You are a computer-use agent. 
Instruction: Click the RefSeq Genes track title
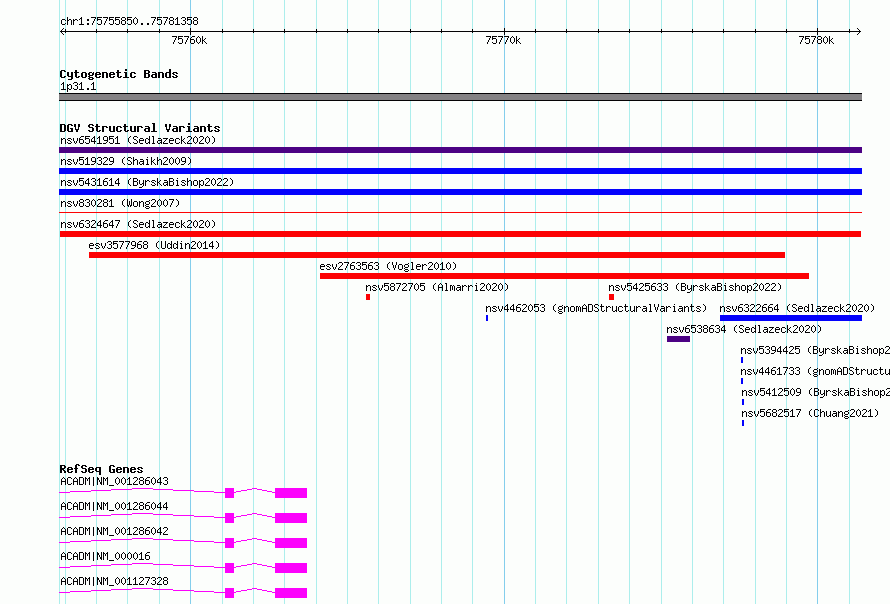click(101, 469)
